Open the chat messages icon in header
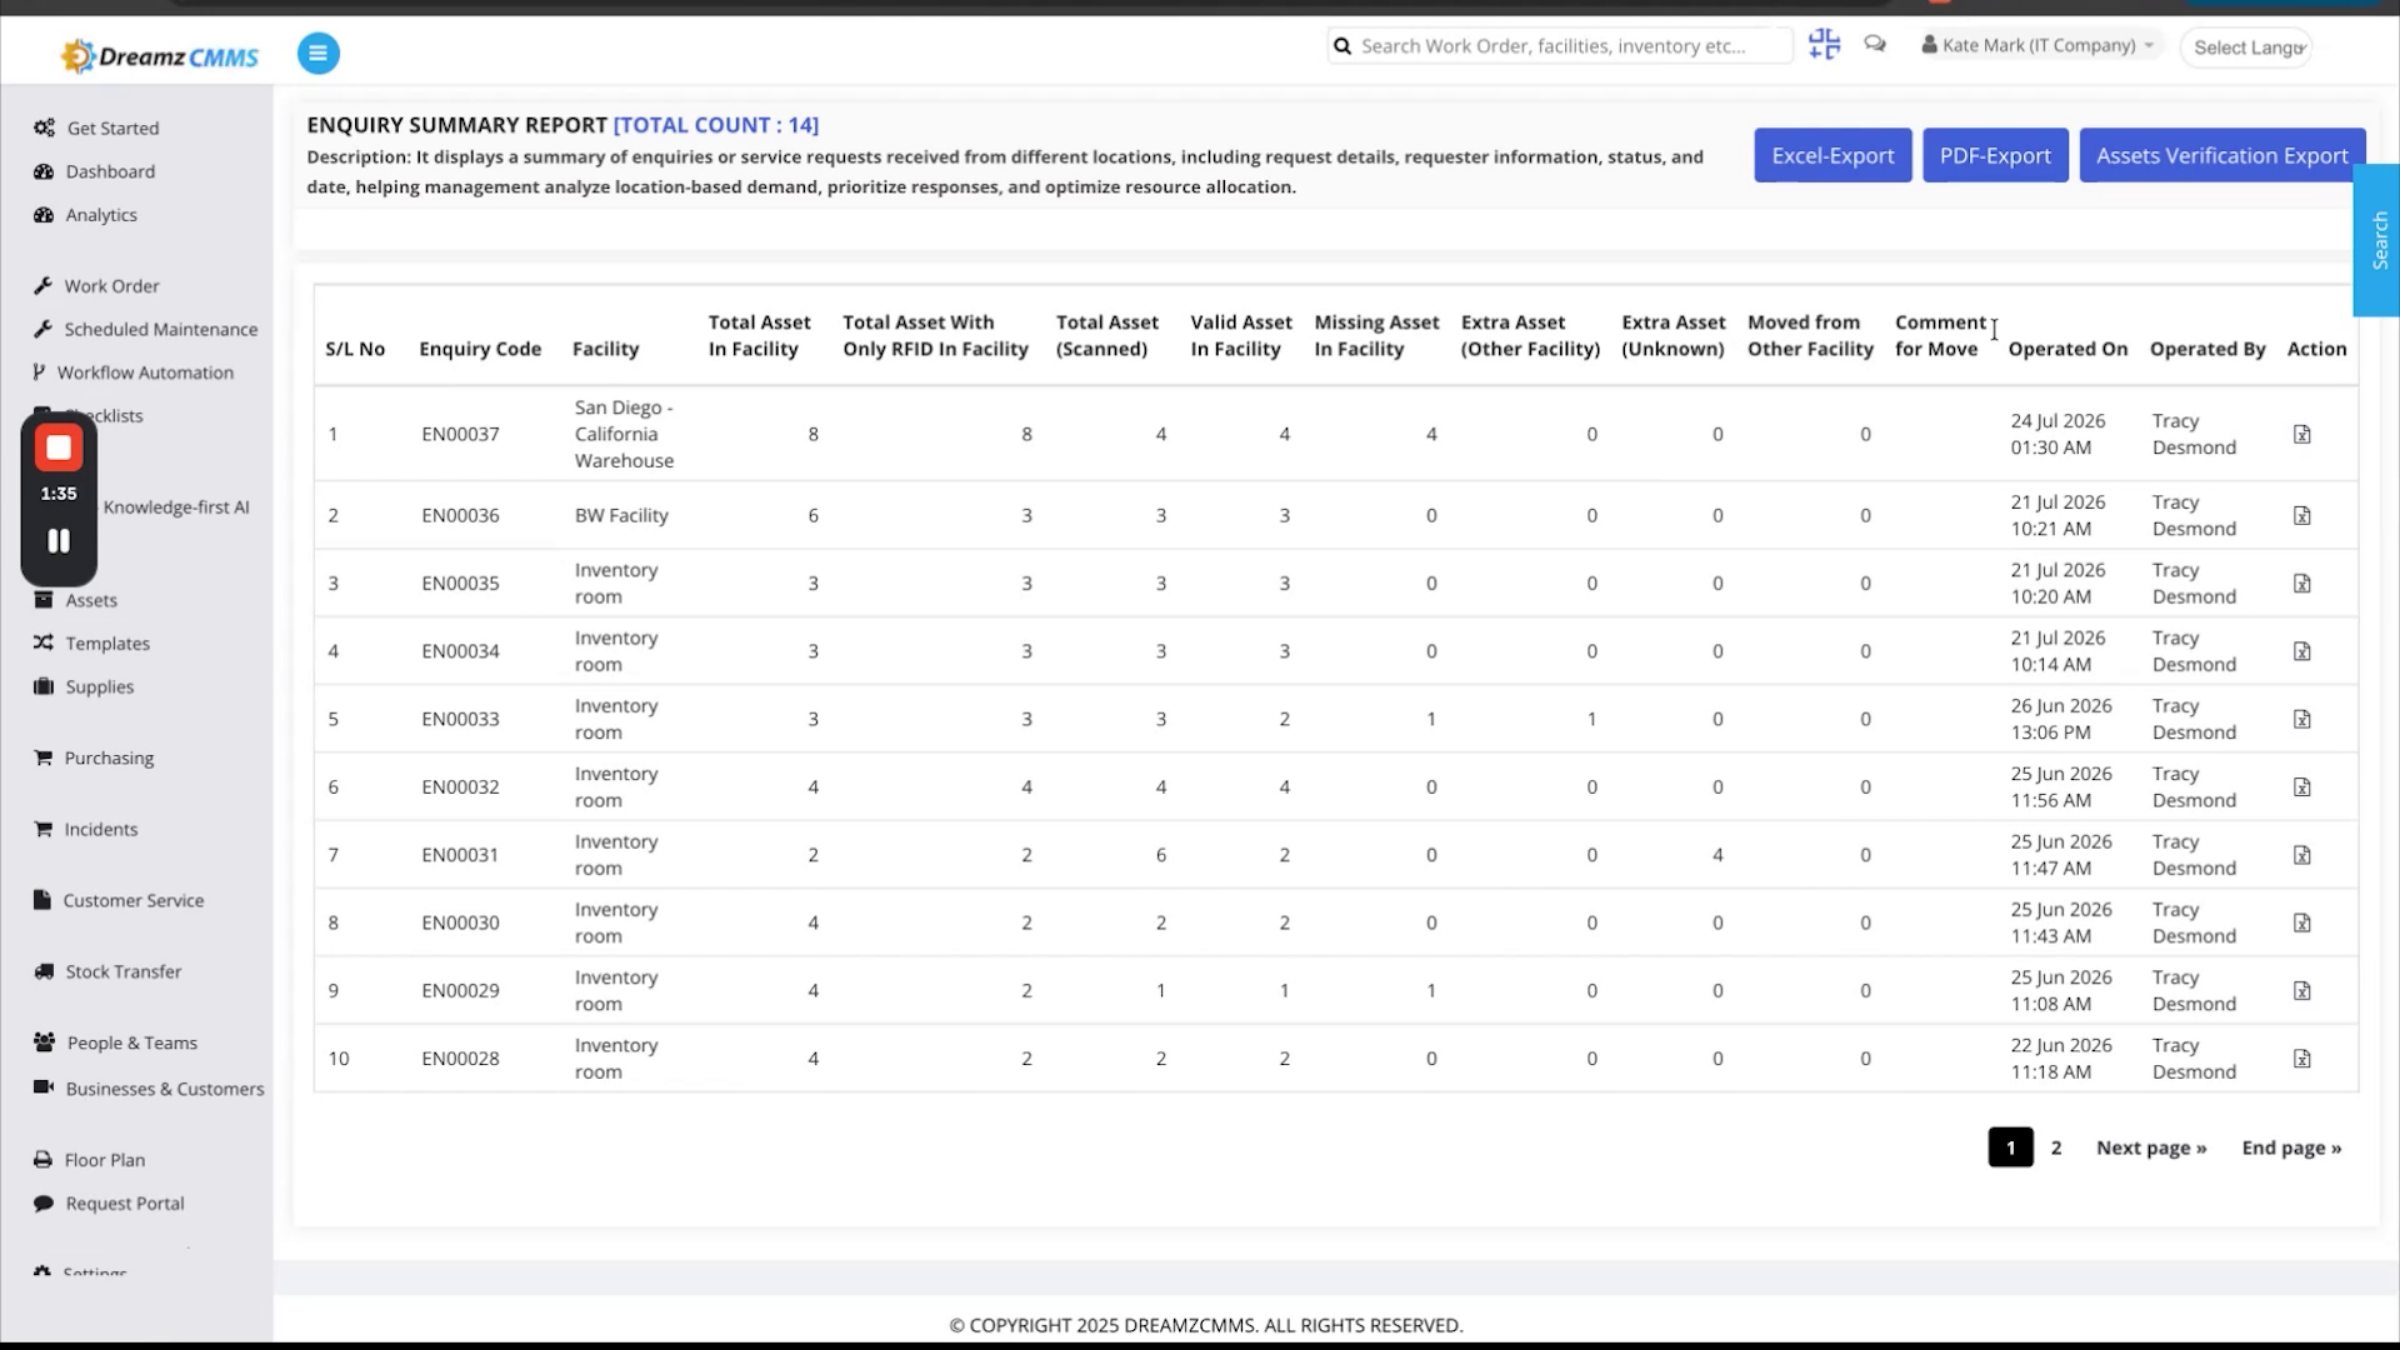2400x1350 pixels. (1875, 44)
